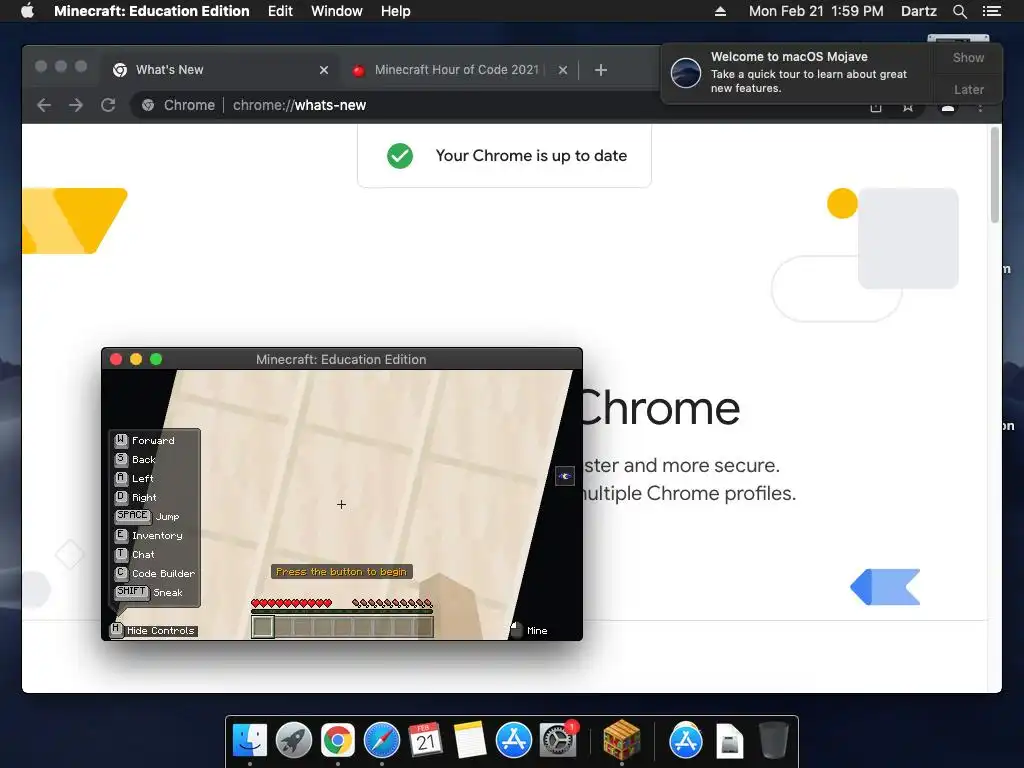Open a new Chrome tab
The height and width of the screenshot is (768, 1024).
601,70
